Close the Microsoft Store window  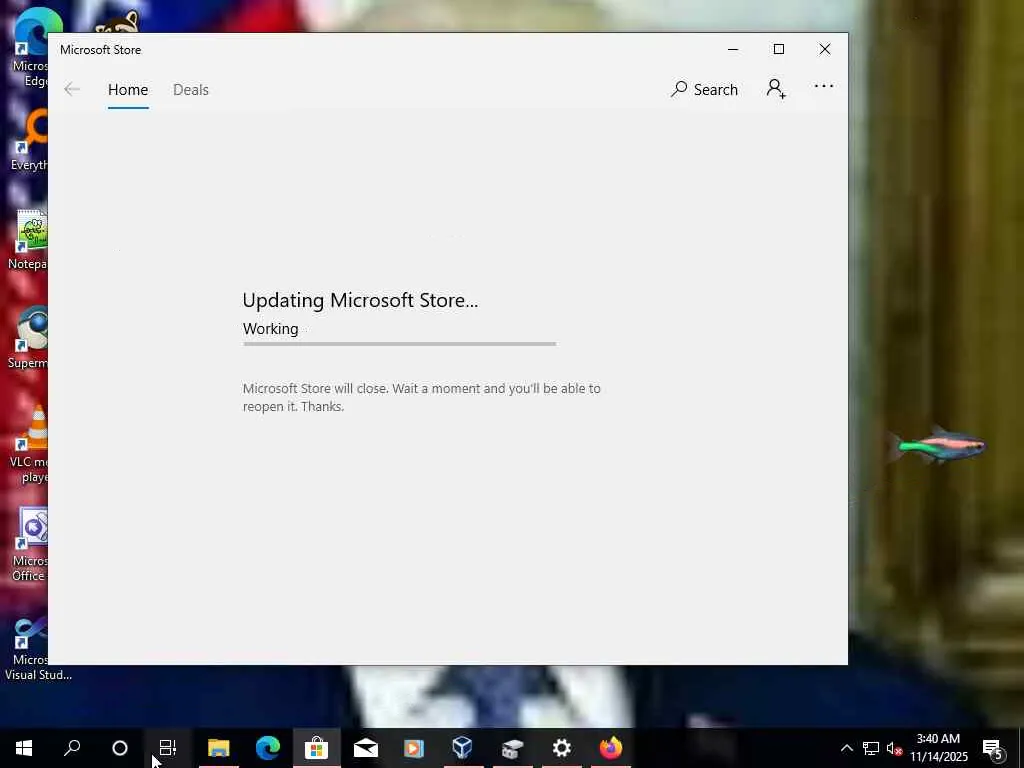pos(825,50)
